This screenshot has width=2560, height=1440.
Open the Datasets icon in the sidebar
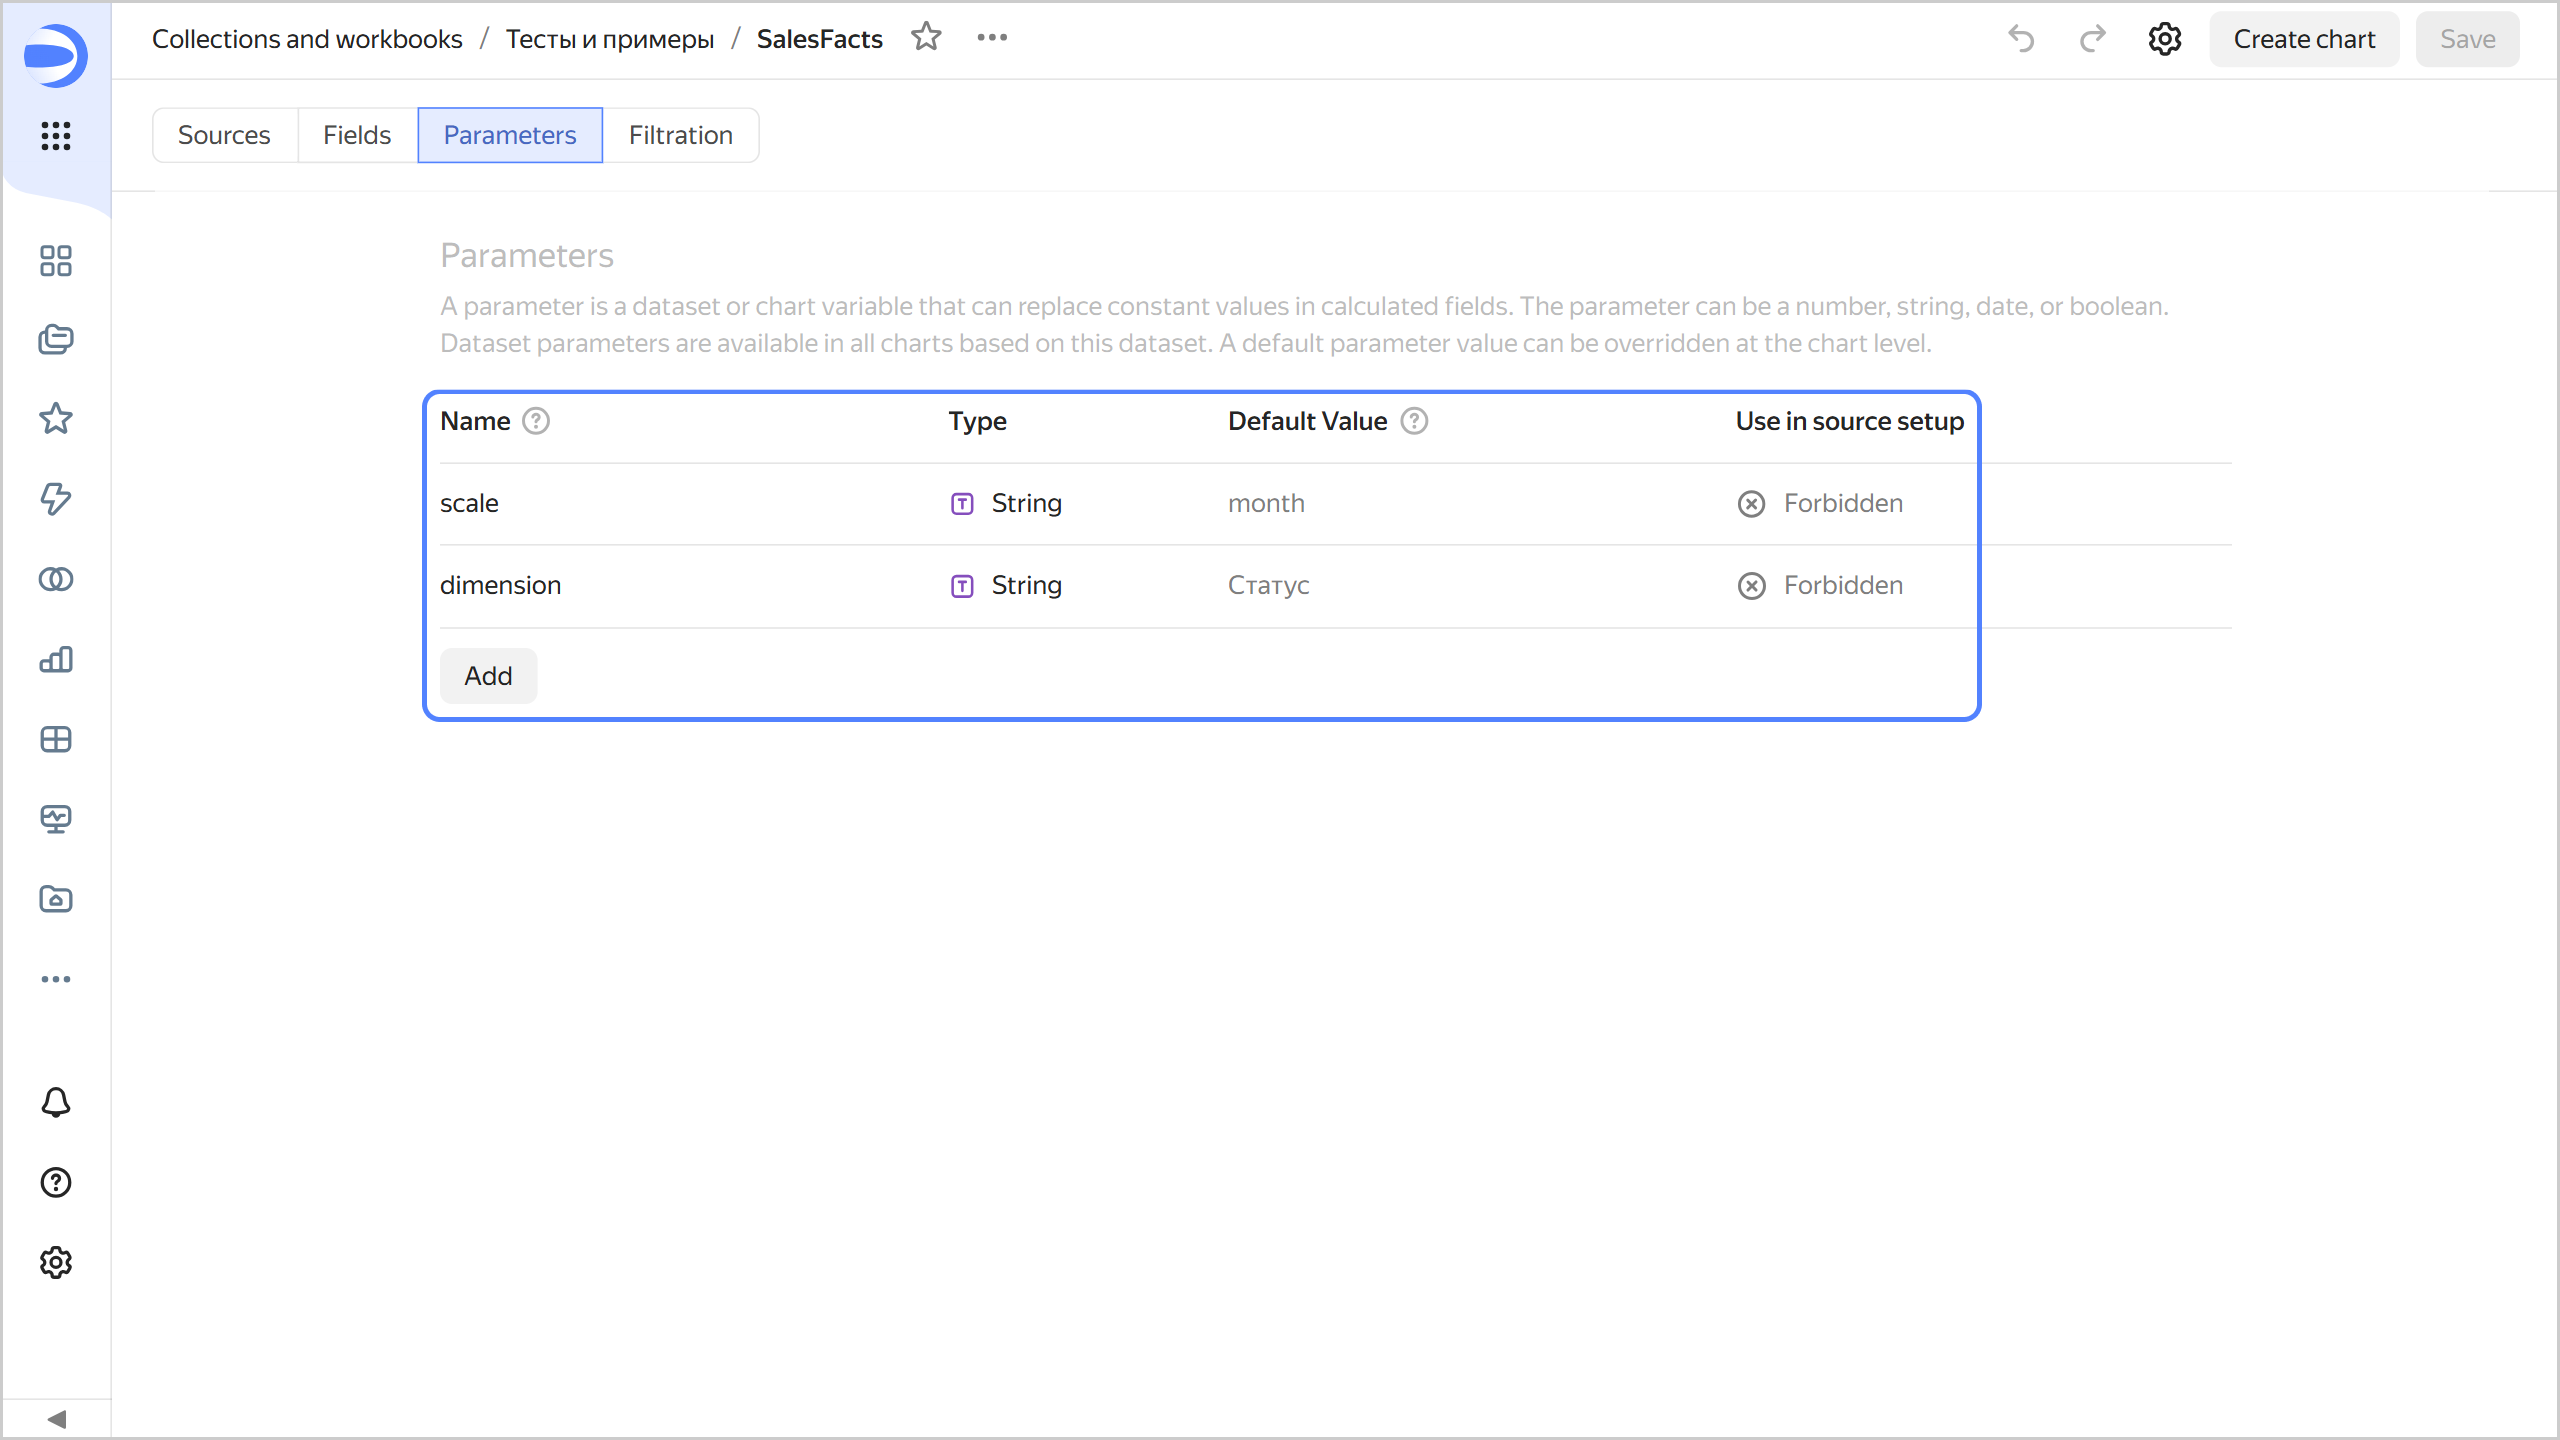coord(56,579)
